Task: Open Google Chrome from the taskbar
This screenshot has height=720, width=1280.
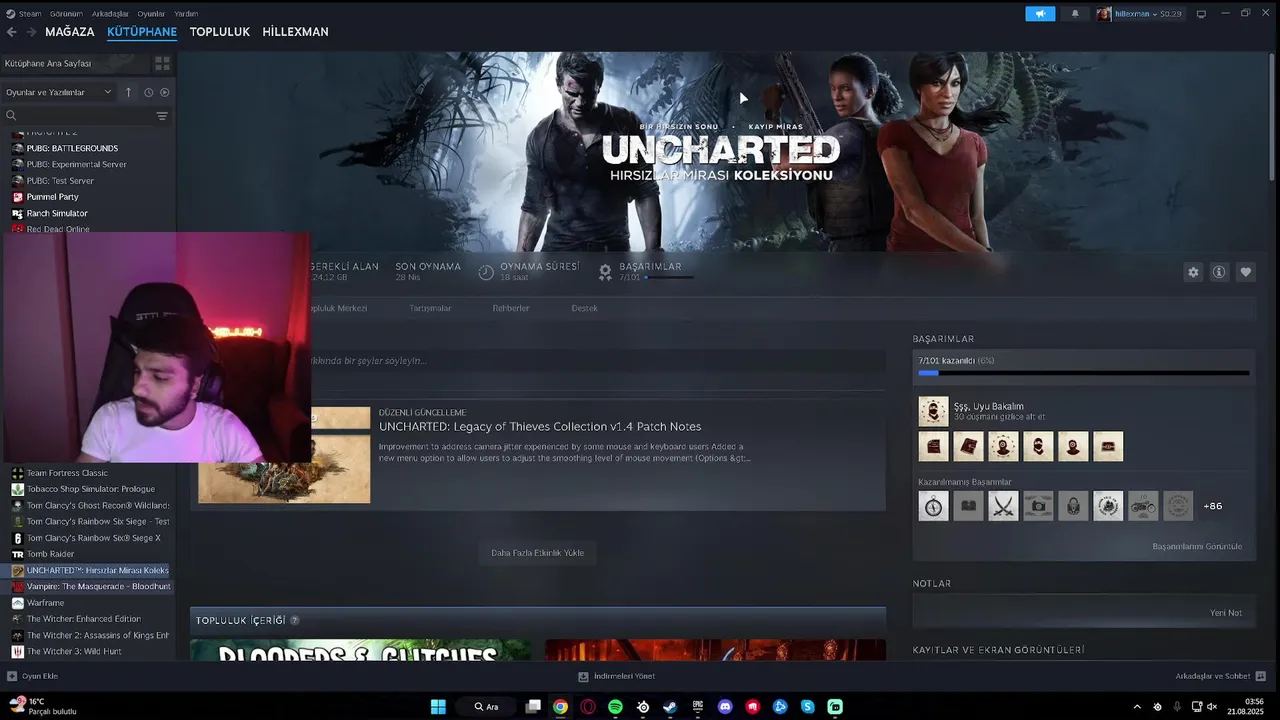Action: pos(560,707)
